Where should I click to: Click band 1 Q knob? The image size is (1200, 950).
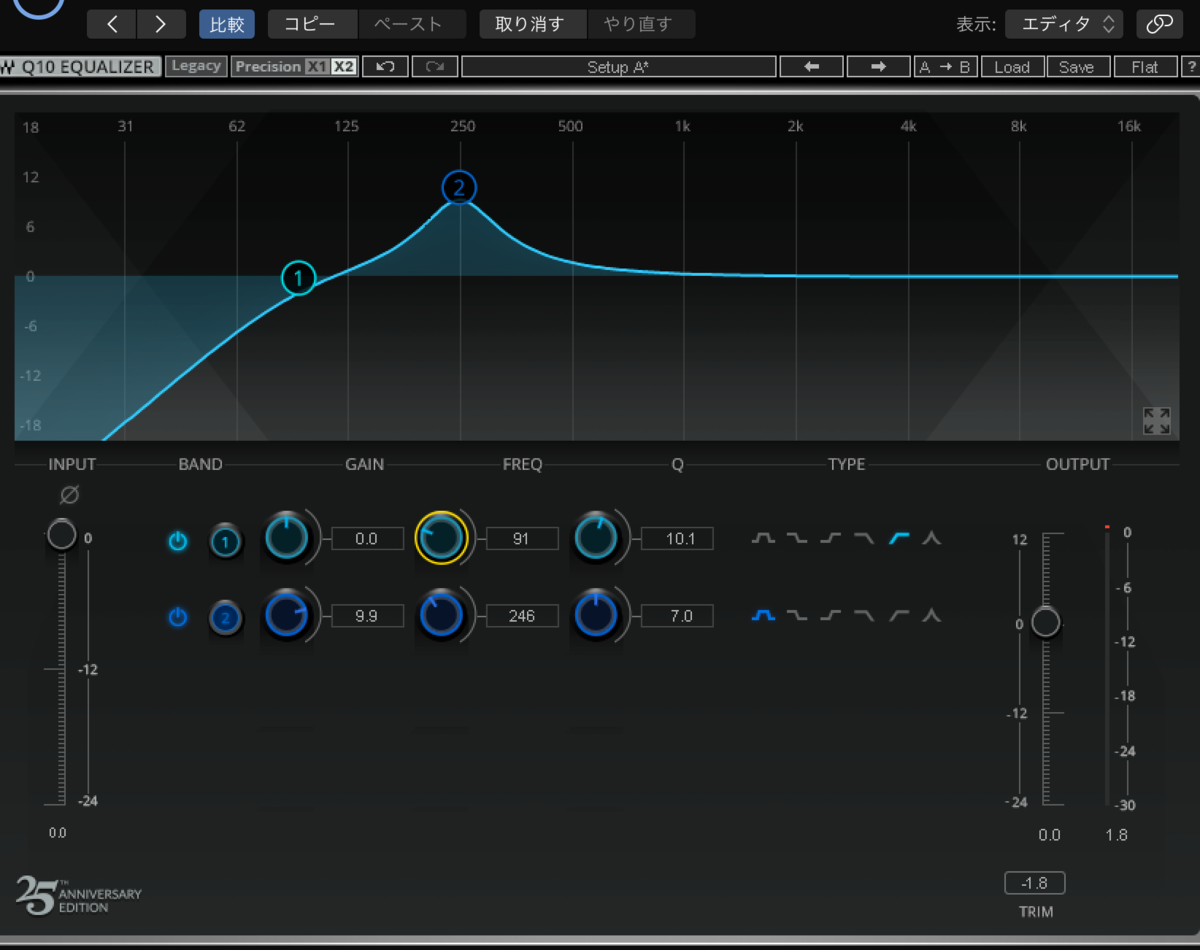click(x=596, y=538)
